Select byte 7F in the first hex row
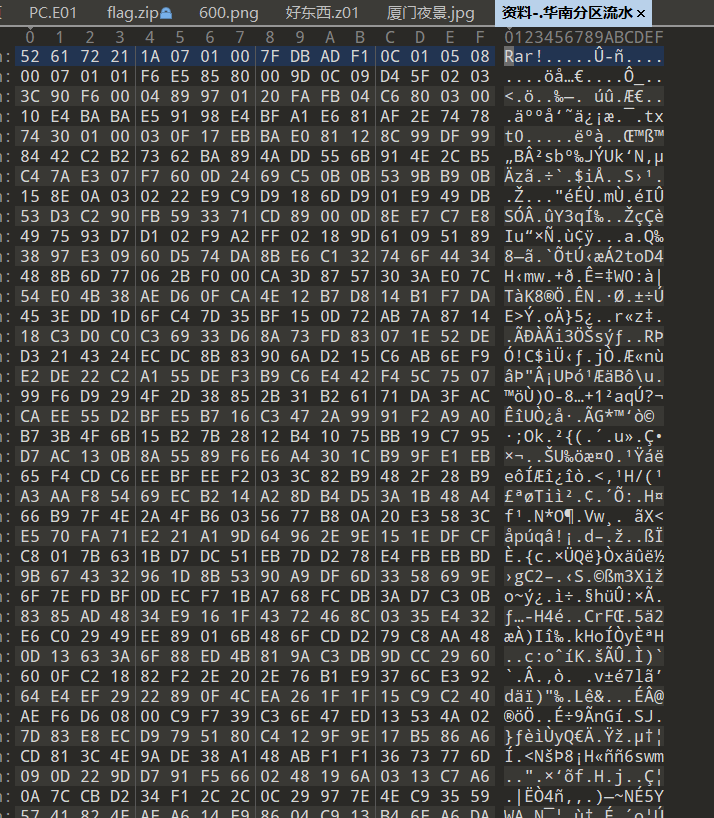The width and height of the screenshot is (714, 818). tap(270, 56)
